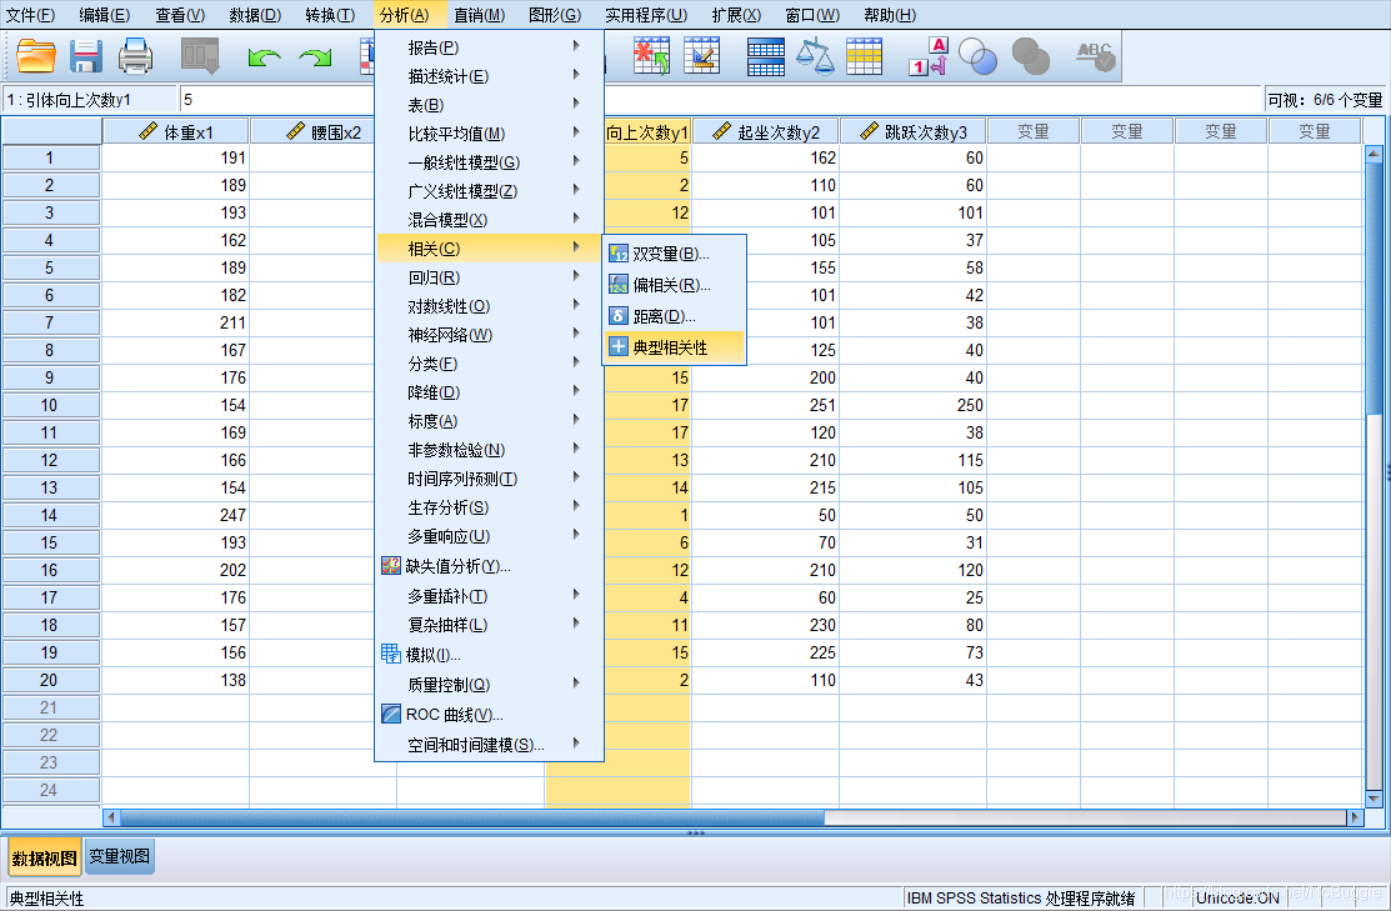Toggle Value Labels toolbar icon
The image size is (1391, 911).
coord(928,57)
